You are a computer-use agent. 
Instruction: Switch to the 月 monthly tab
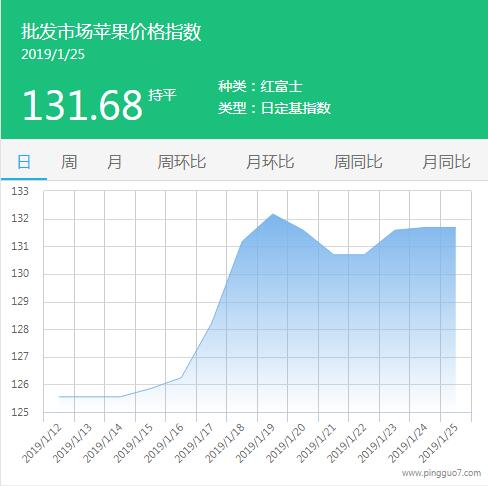[x=114, y=162]
